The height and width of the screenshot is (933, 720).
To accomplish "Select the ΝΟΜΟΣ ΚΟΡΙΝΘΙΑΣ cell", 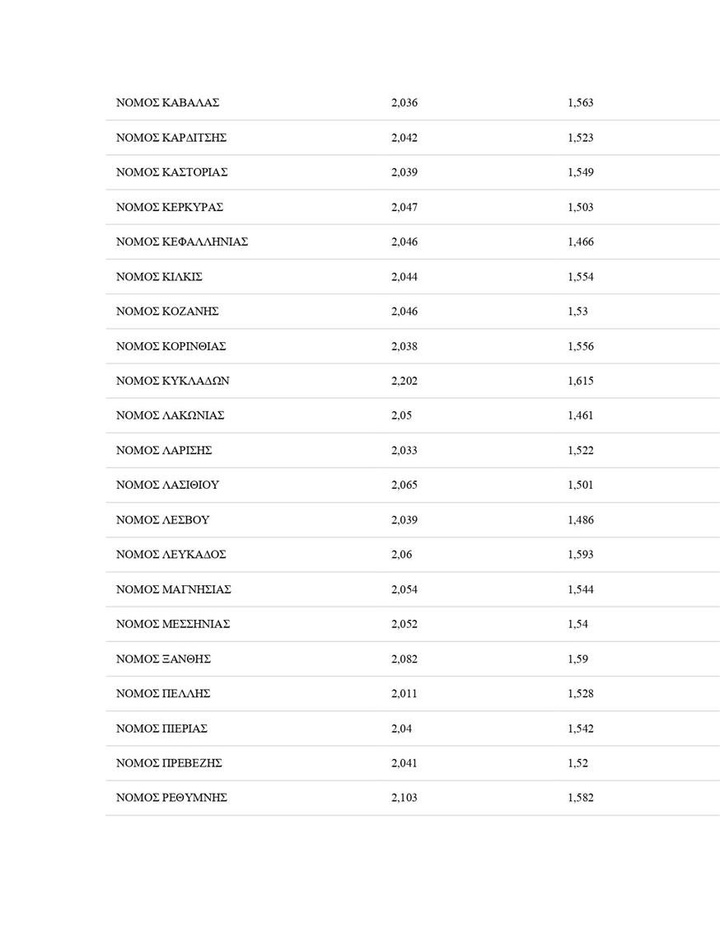I will click(x=171, y=346).
